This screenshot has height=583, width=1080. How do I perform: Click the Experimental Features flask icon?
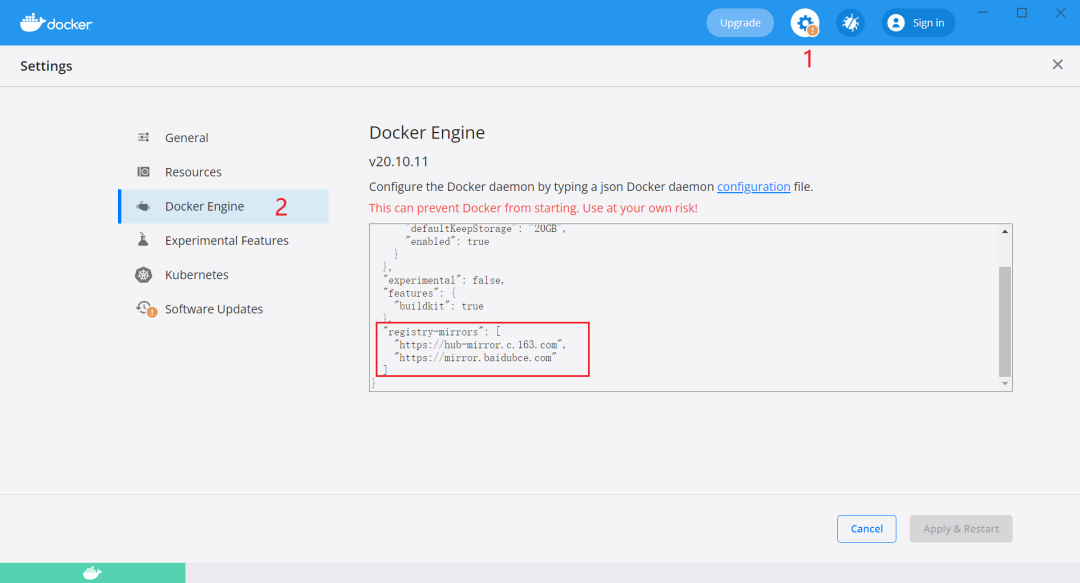pos(143,240)
